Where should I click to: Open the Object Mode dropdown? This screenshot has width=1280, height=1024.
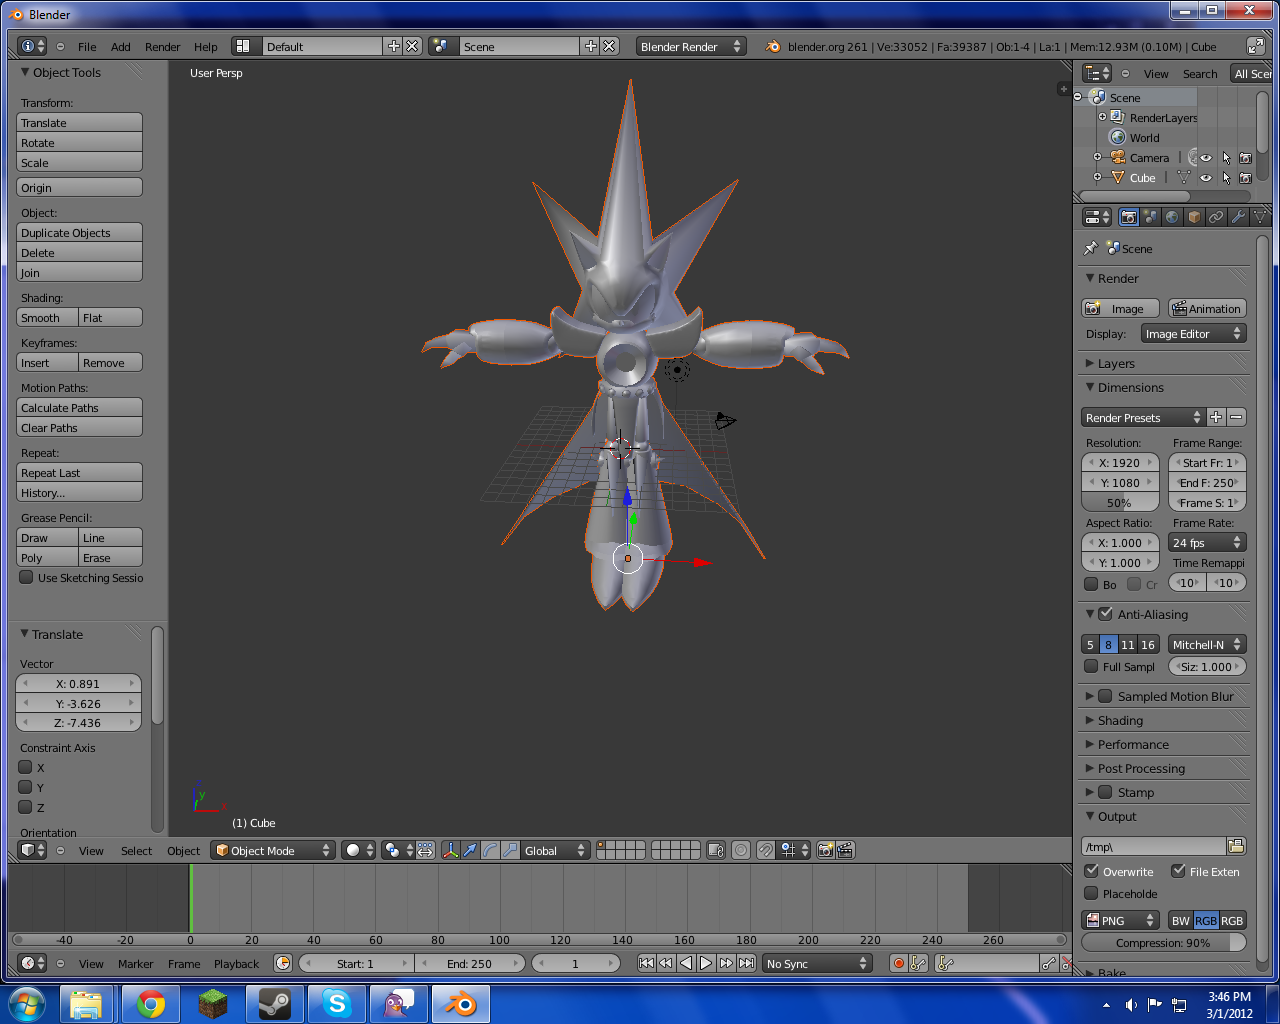[273, 850]
